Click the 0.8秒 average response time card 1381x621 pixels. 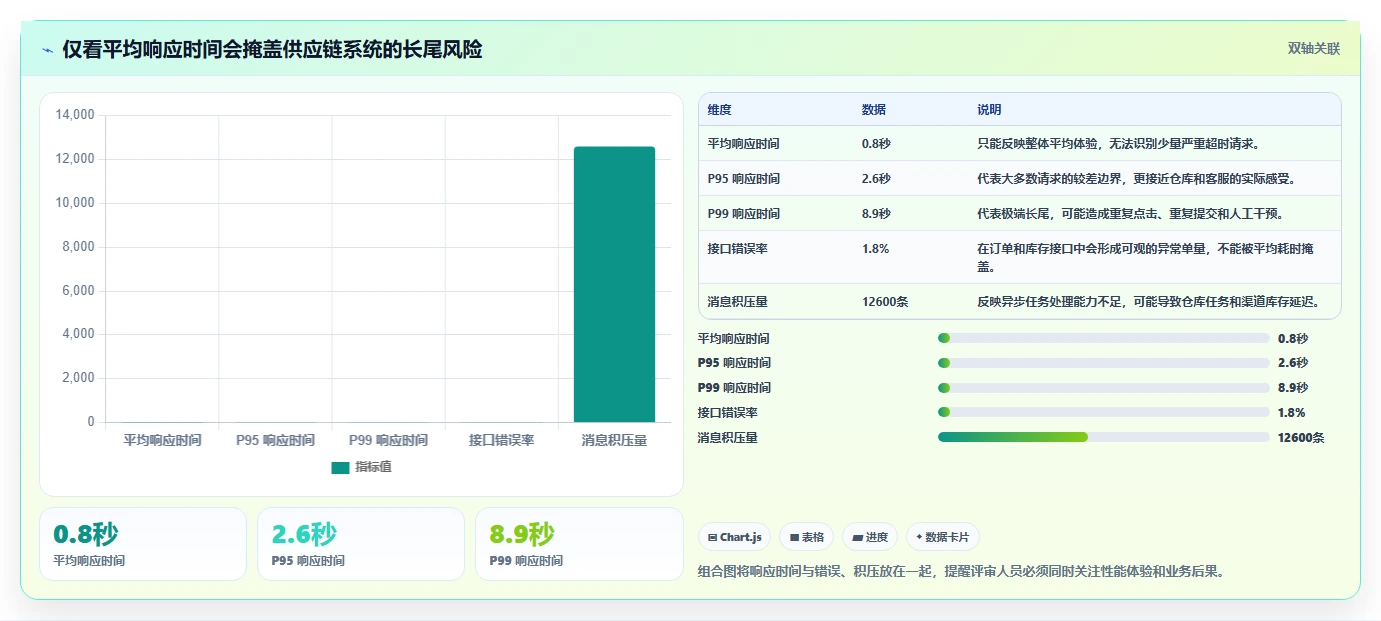143,544
